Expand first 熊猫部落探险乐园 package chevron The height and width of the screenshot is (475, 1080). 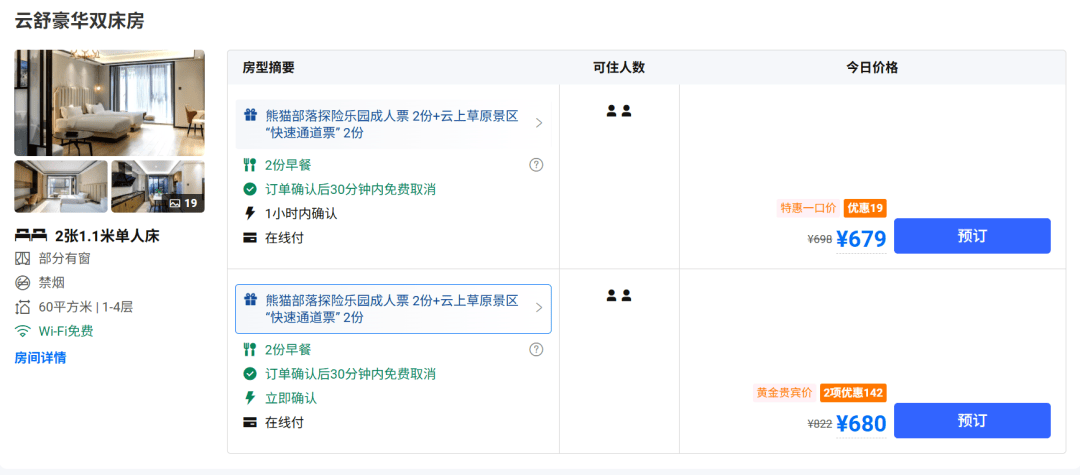point(539,123)
